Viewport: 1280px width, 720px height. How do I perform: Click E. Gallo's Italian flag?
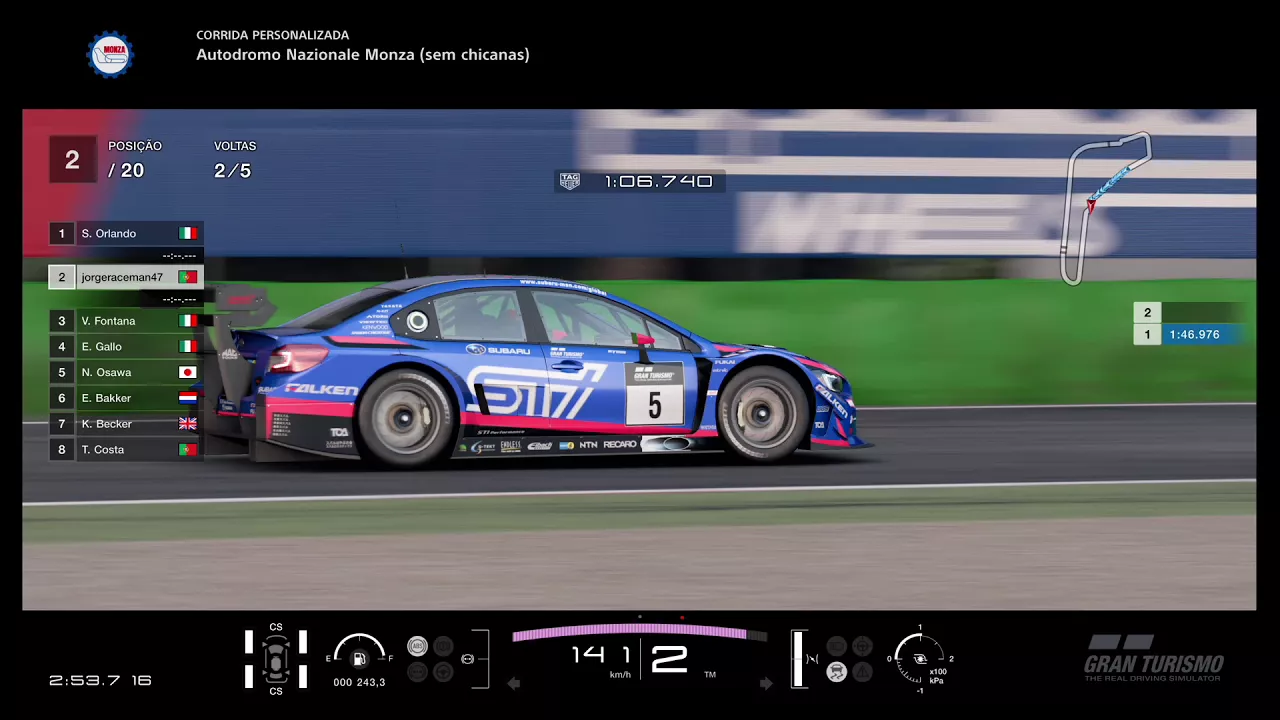pos(188,346)
